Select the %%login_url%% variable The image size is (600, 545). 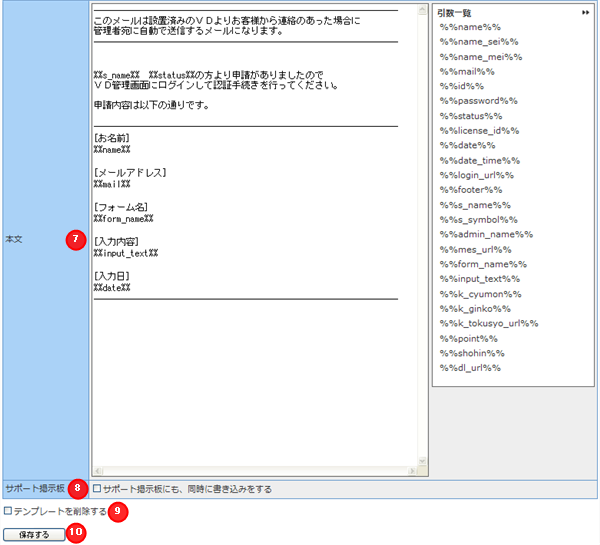coord(476,175)
